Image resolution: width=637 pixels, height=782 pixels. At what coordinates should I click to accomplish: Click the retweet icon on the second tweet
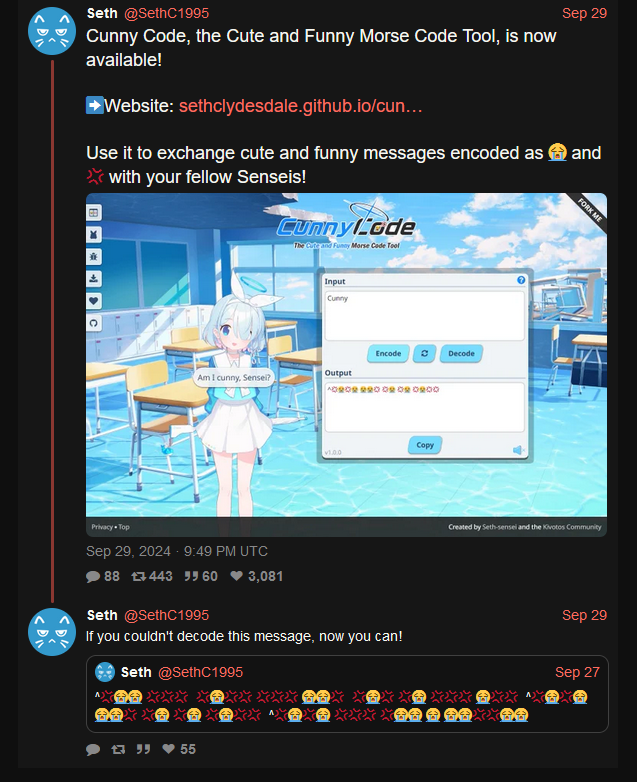tap(118, 749)
